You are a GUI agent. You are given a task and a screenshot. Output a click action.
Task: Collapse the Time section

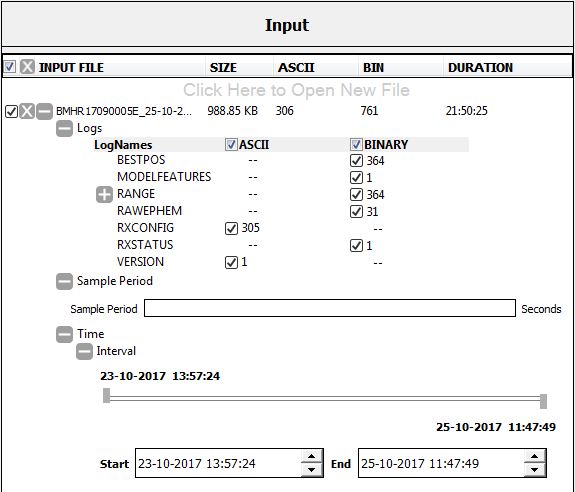pyautogui.click(x=64, y=334)
